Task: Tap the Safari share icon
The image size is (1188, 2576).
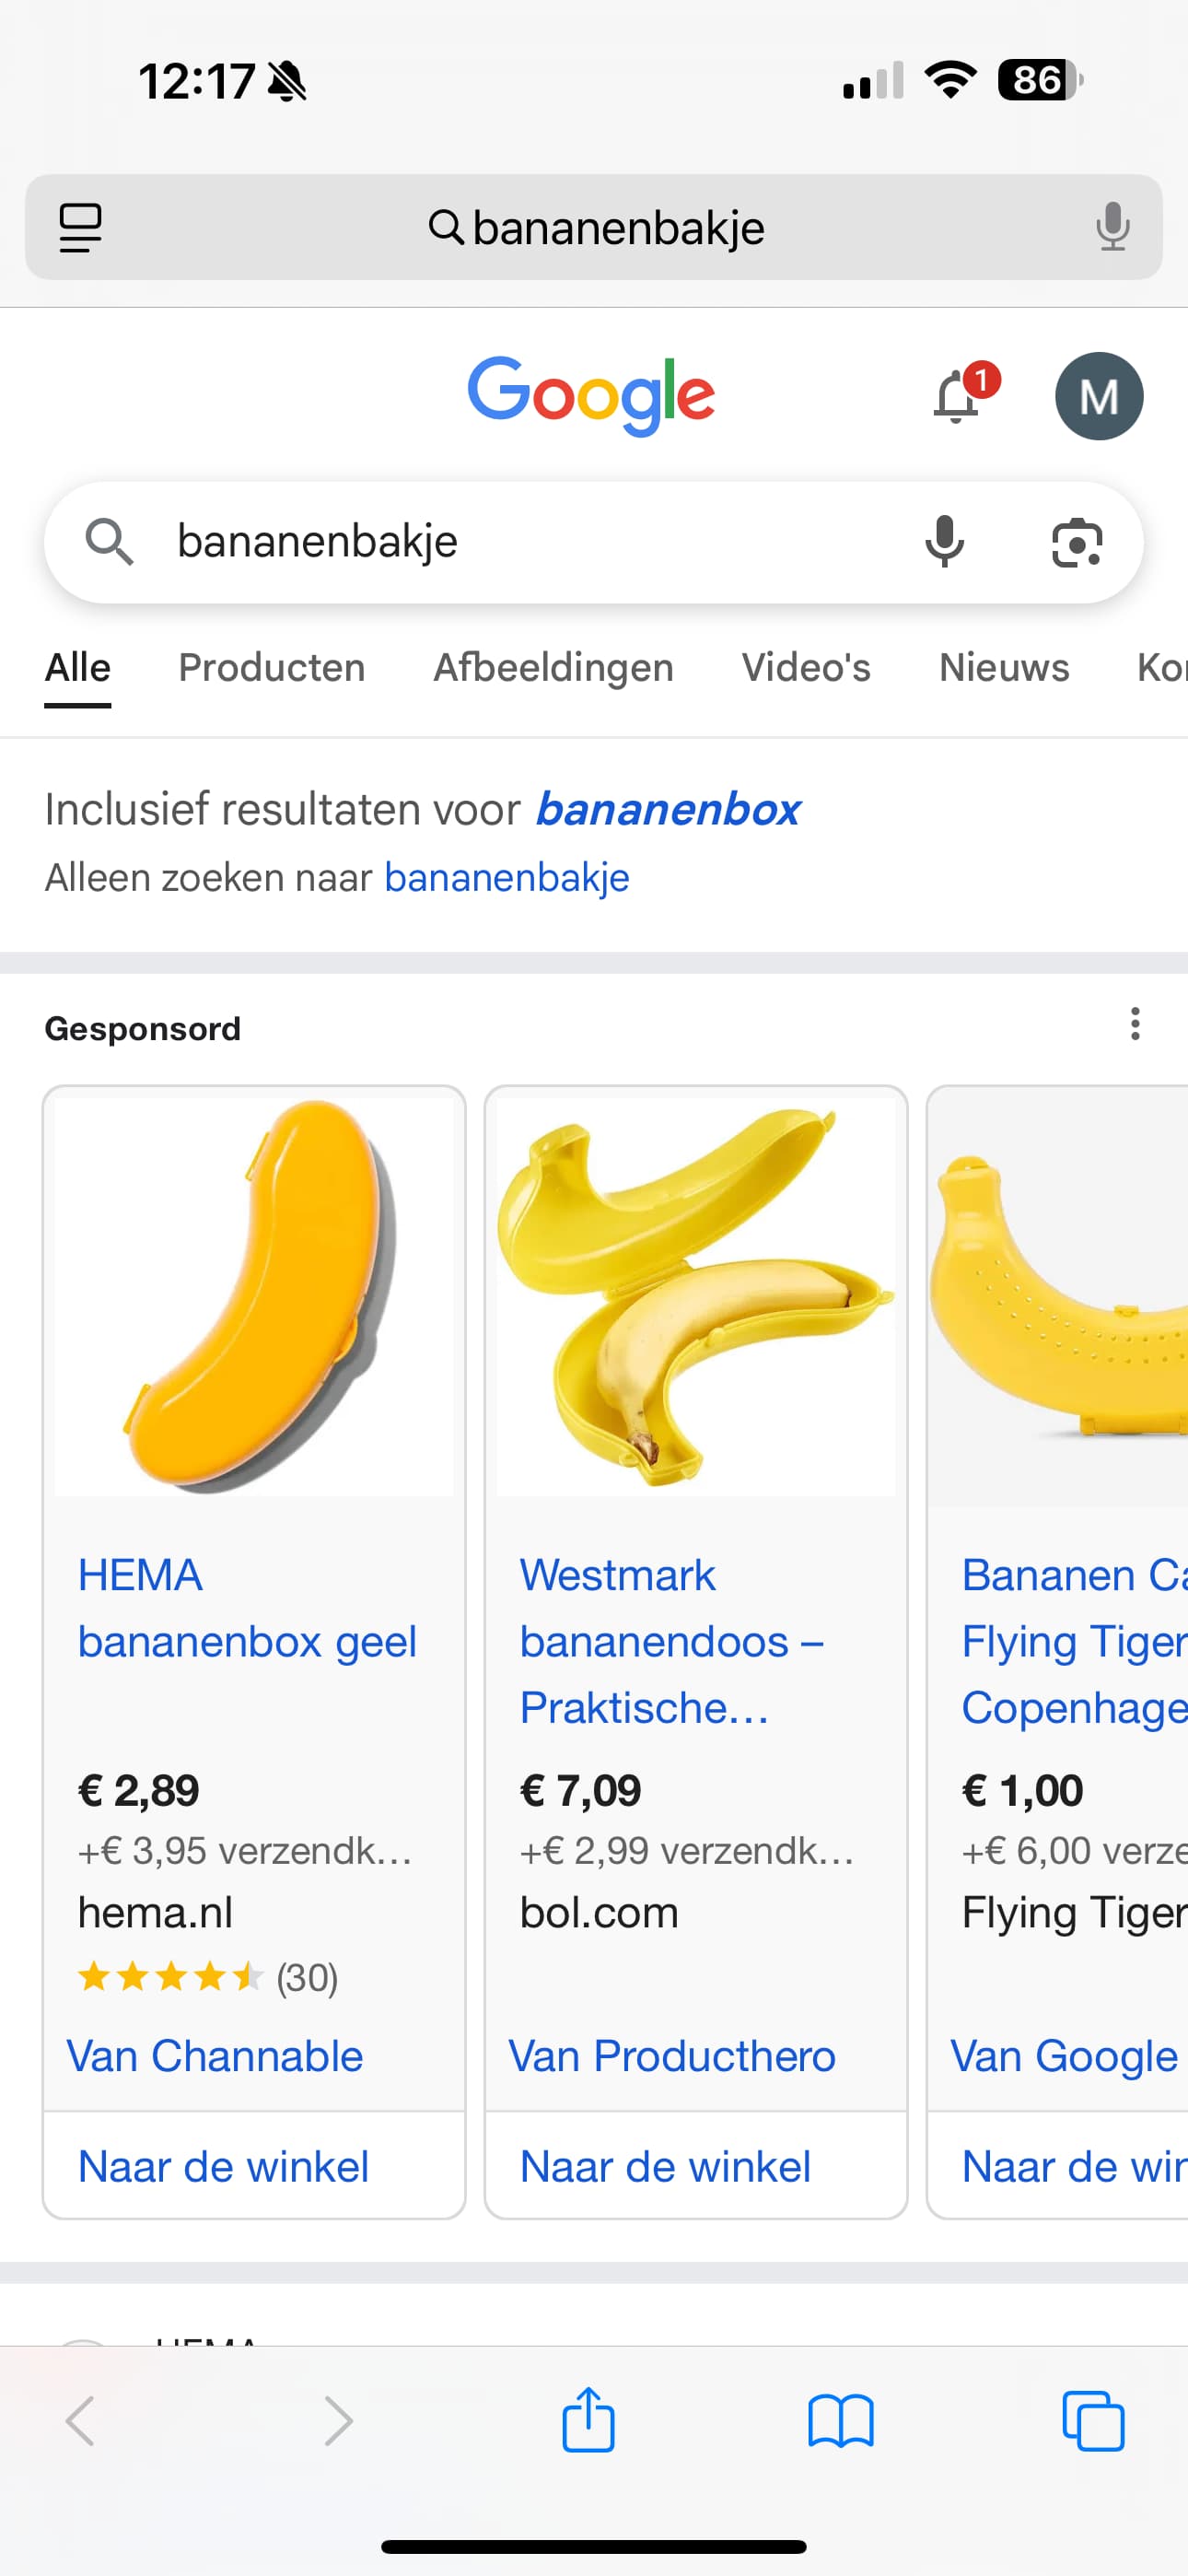Action: 588,2420
